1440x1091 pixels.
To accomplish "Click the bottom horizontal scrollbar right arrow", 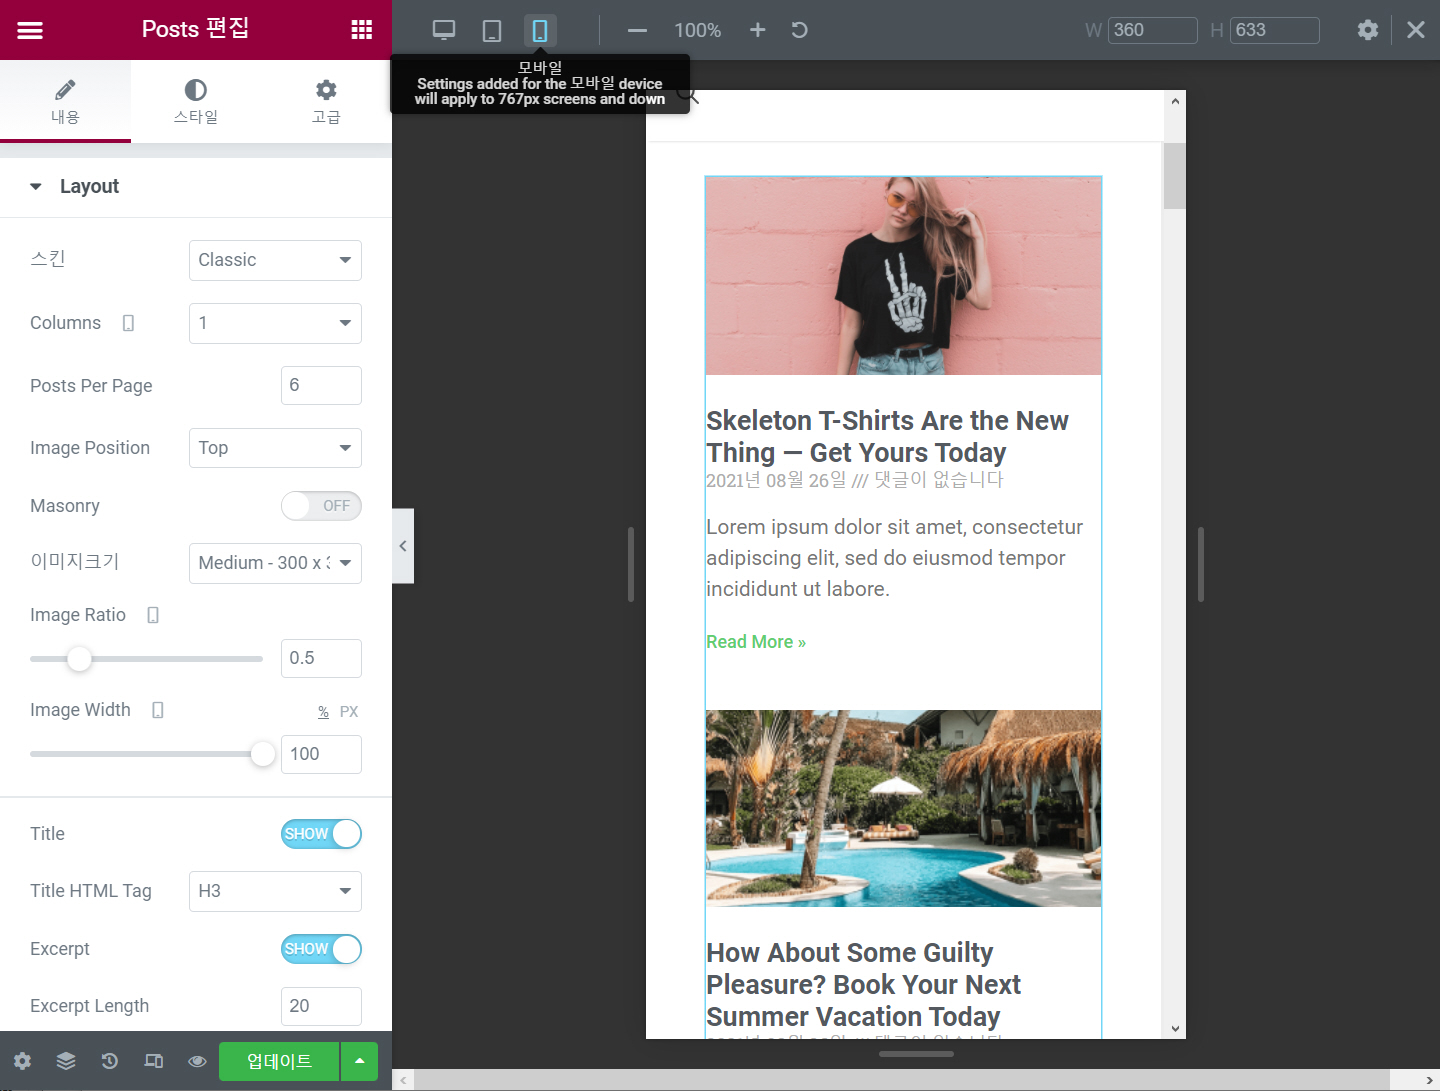I will pyautogui.click(x=1428, y=1080).
